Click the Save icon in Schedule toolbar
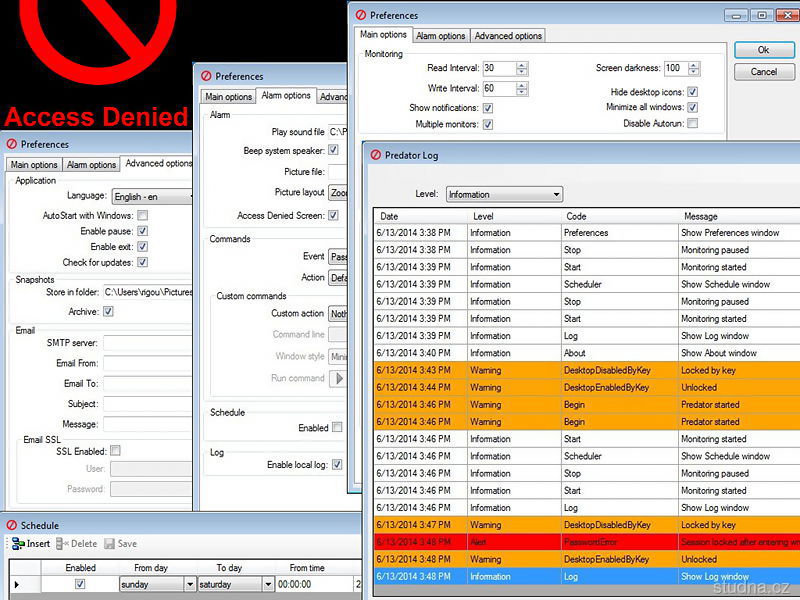 [x=109, y=544]
